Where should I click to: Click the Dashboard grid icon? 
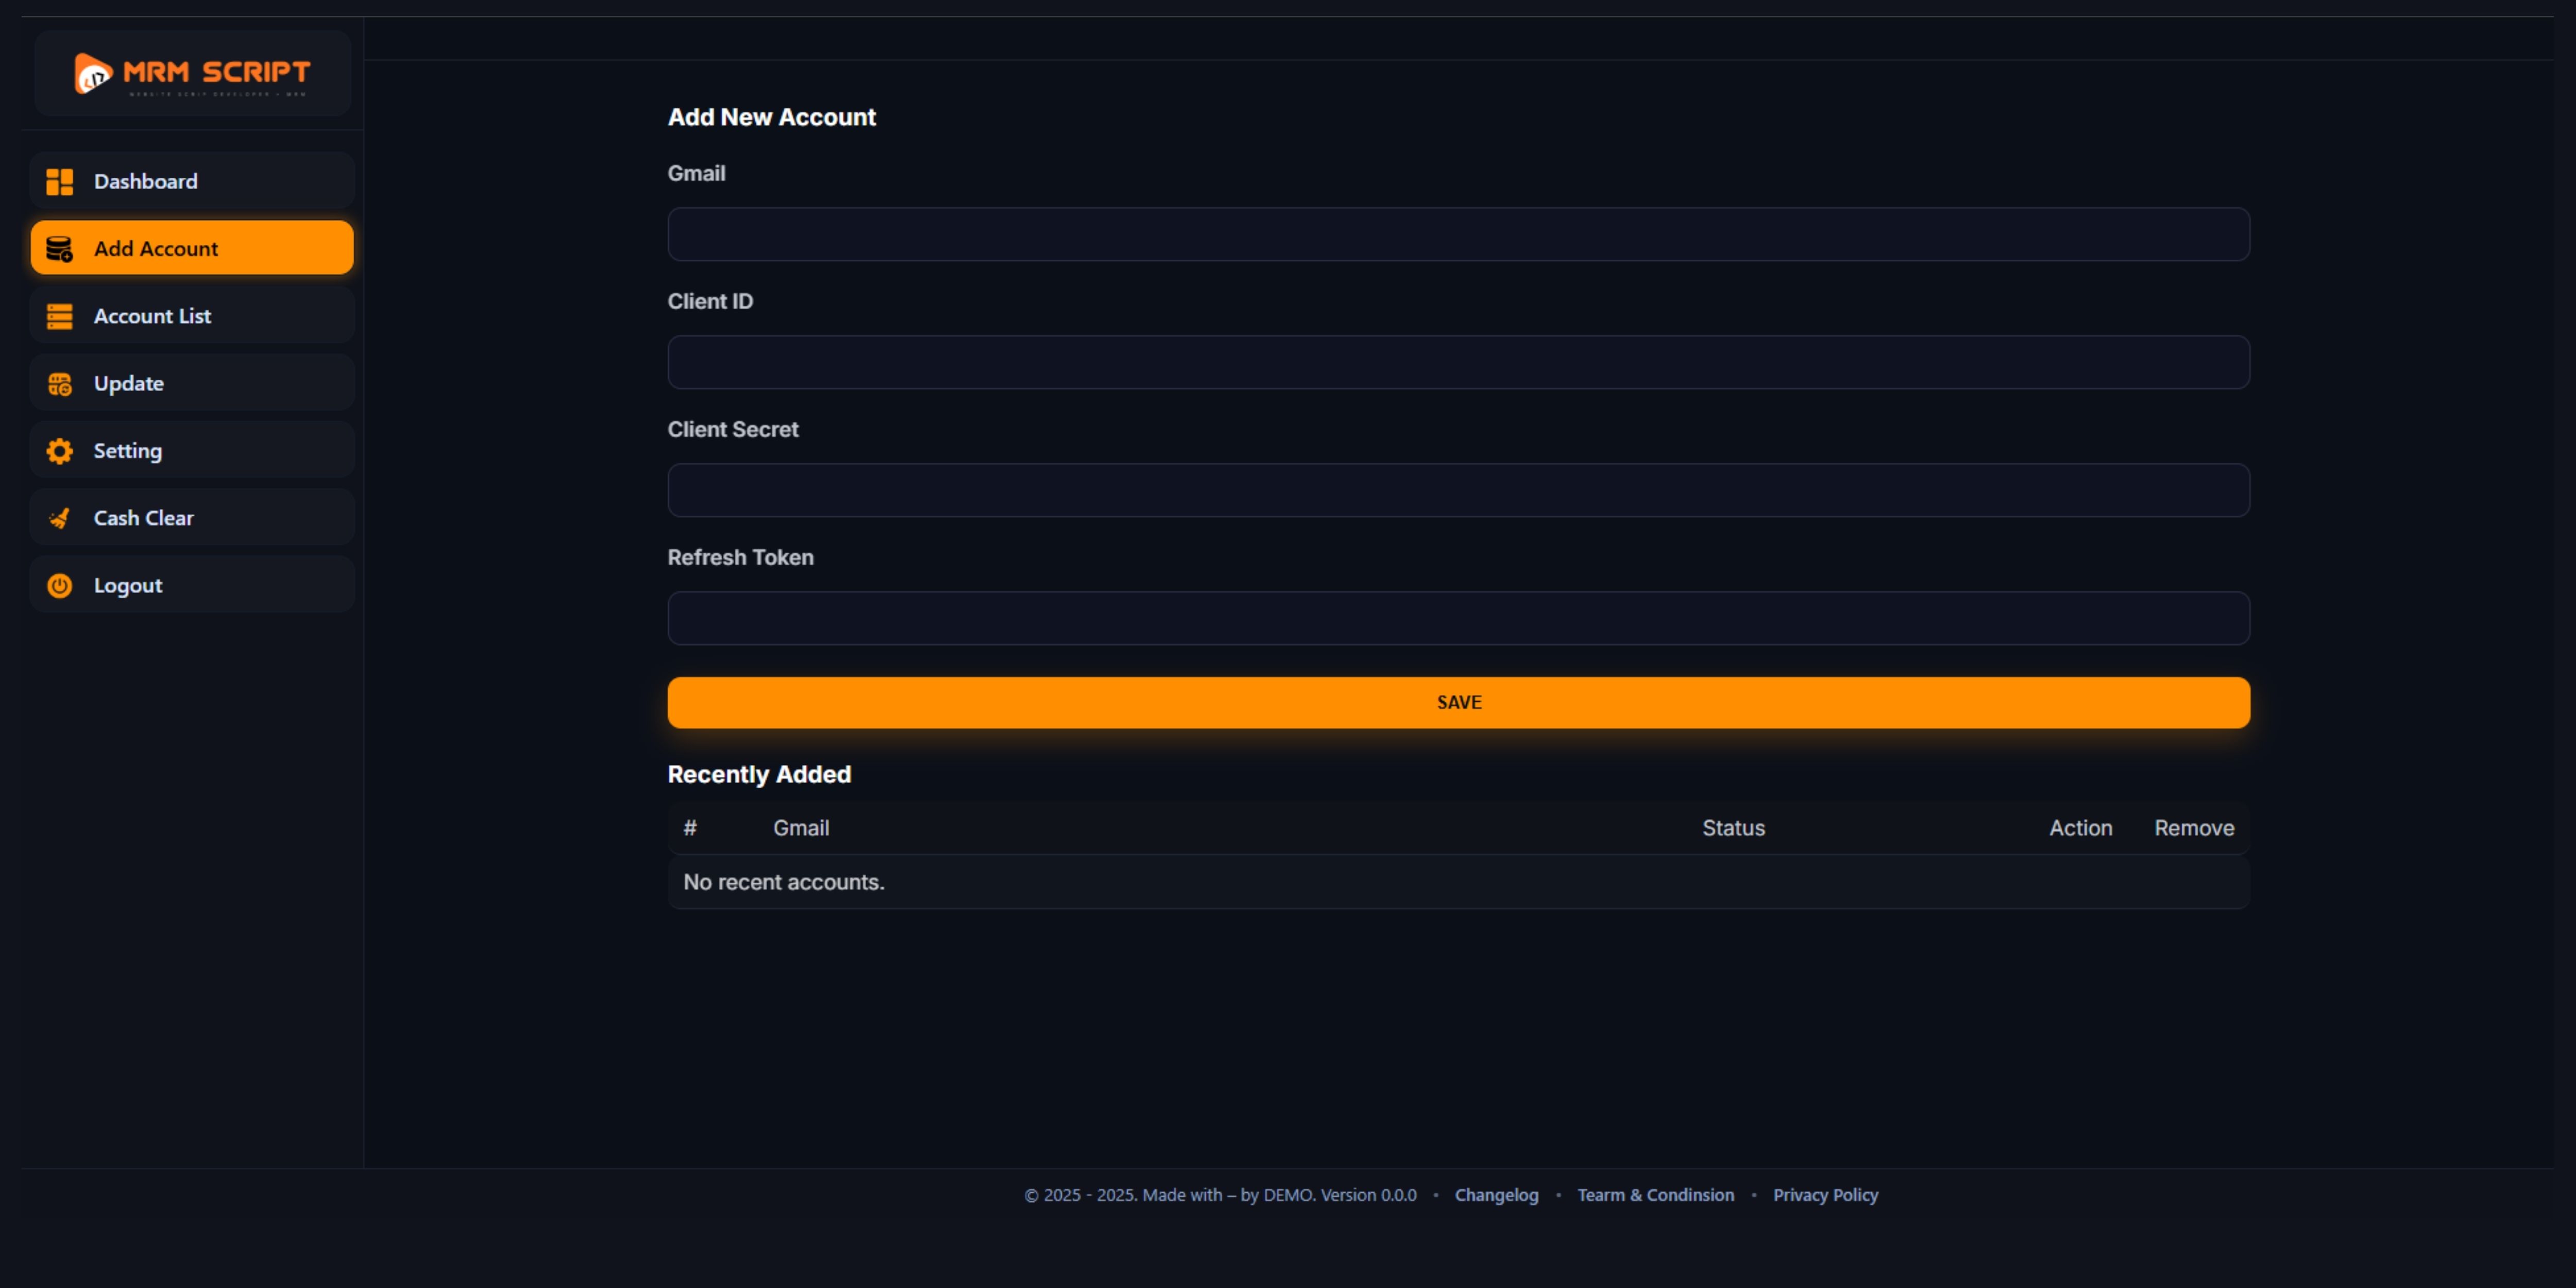click(x=60, y=181)
